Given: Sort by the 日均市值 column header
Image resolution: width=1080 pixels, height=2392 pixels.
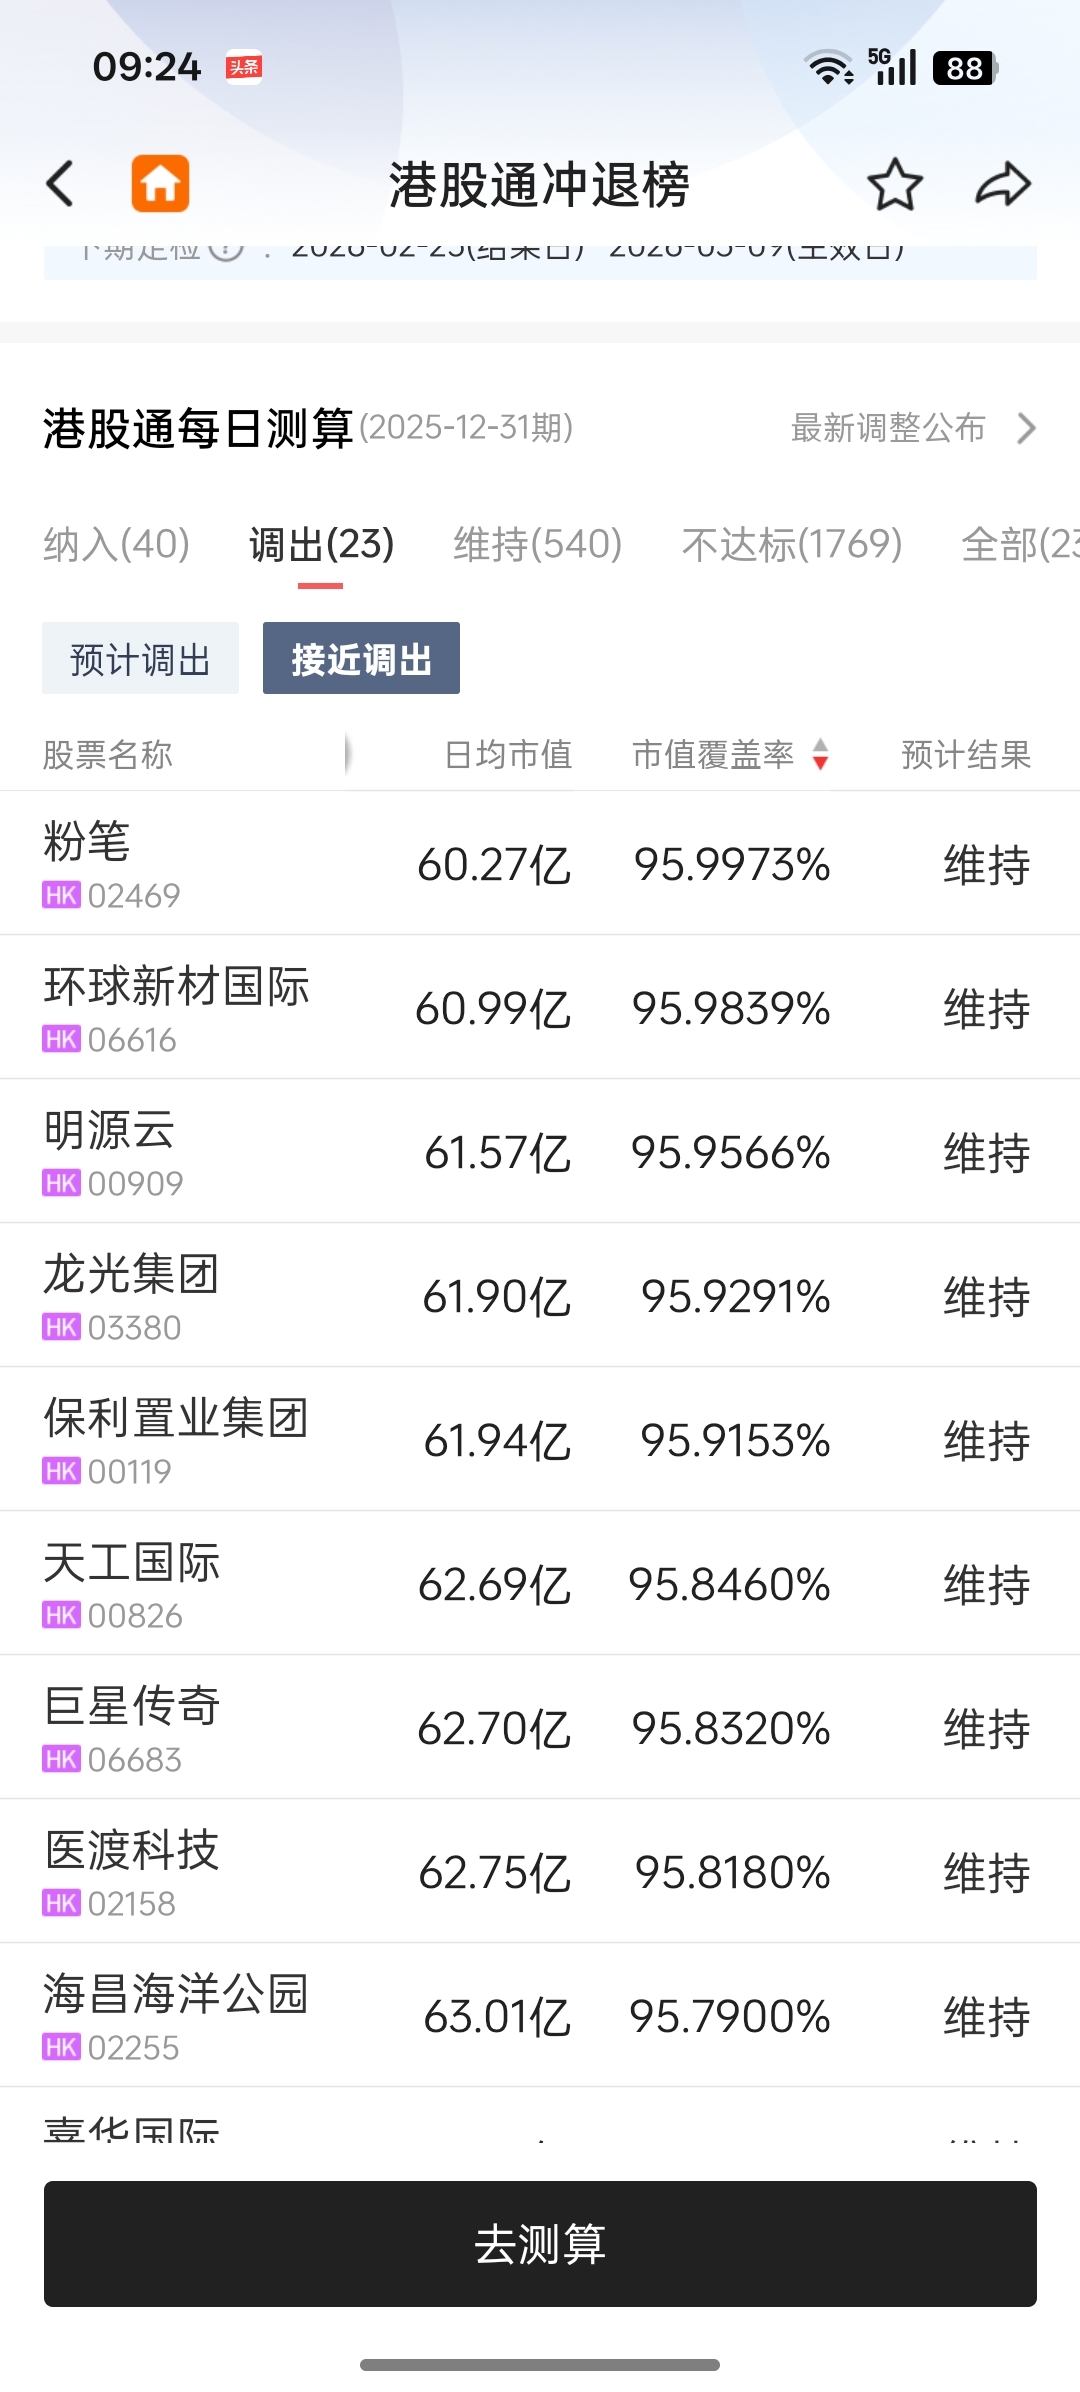Looking at the screenshot, I should [508, 754].
